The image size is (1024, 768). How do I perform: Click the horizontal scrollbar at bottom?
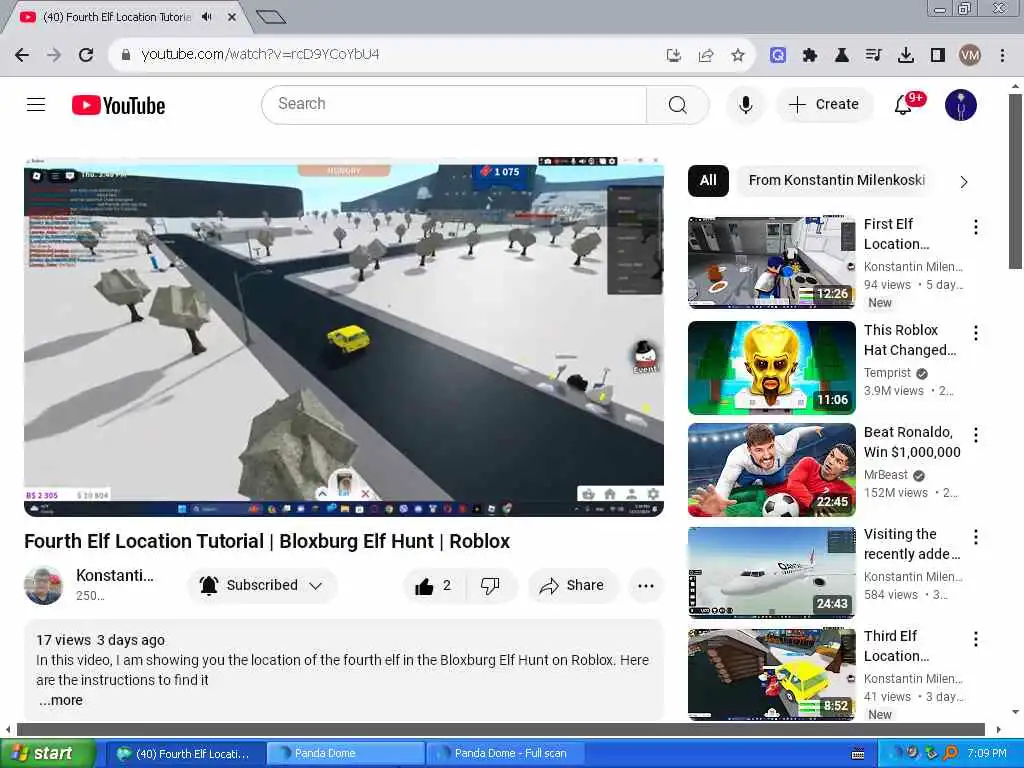coord(501,729)
